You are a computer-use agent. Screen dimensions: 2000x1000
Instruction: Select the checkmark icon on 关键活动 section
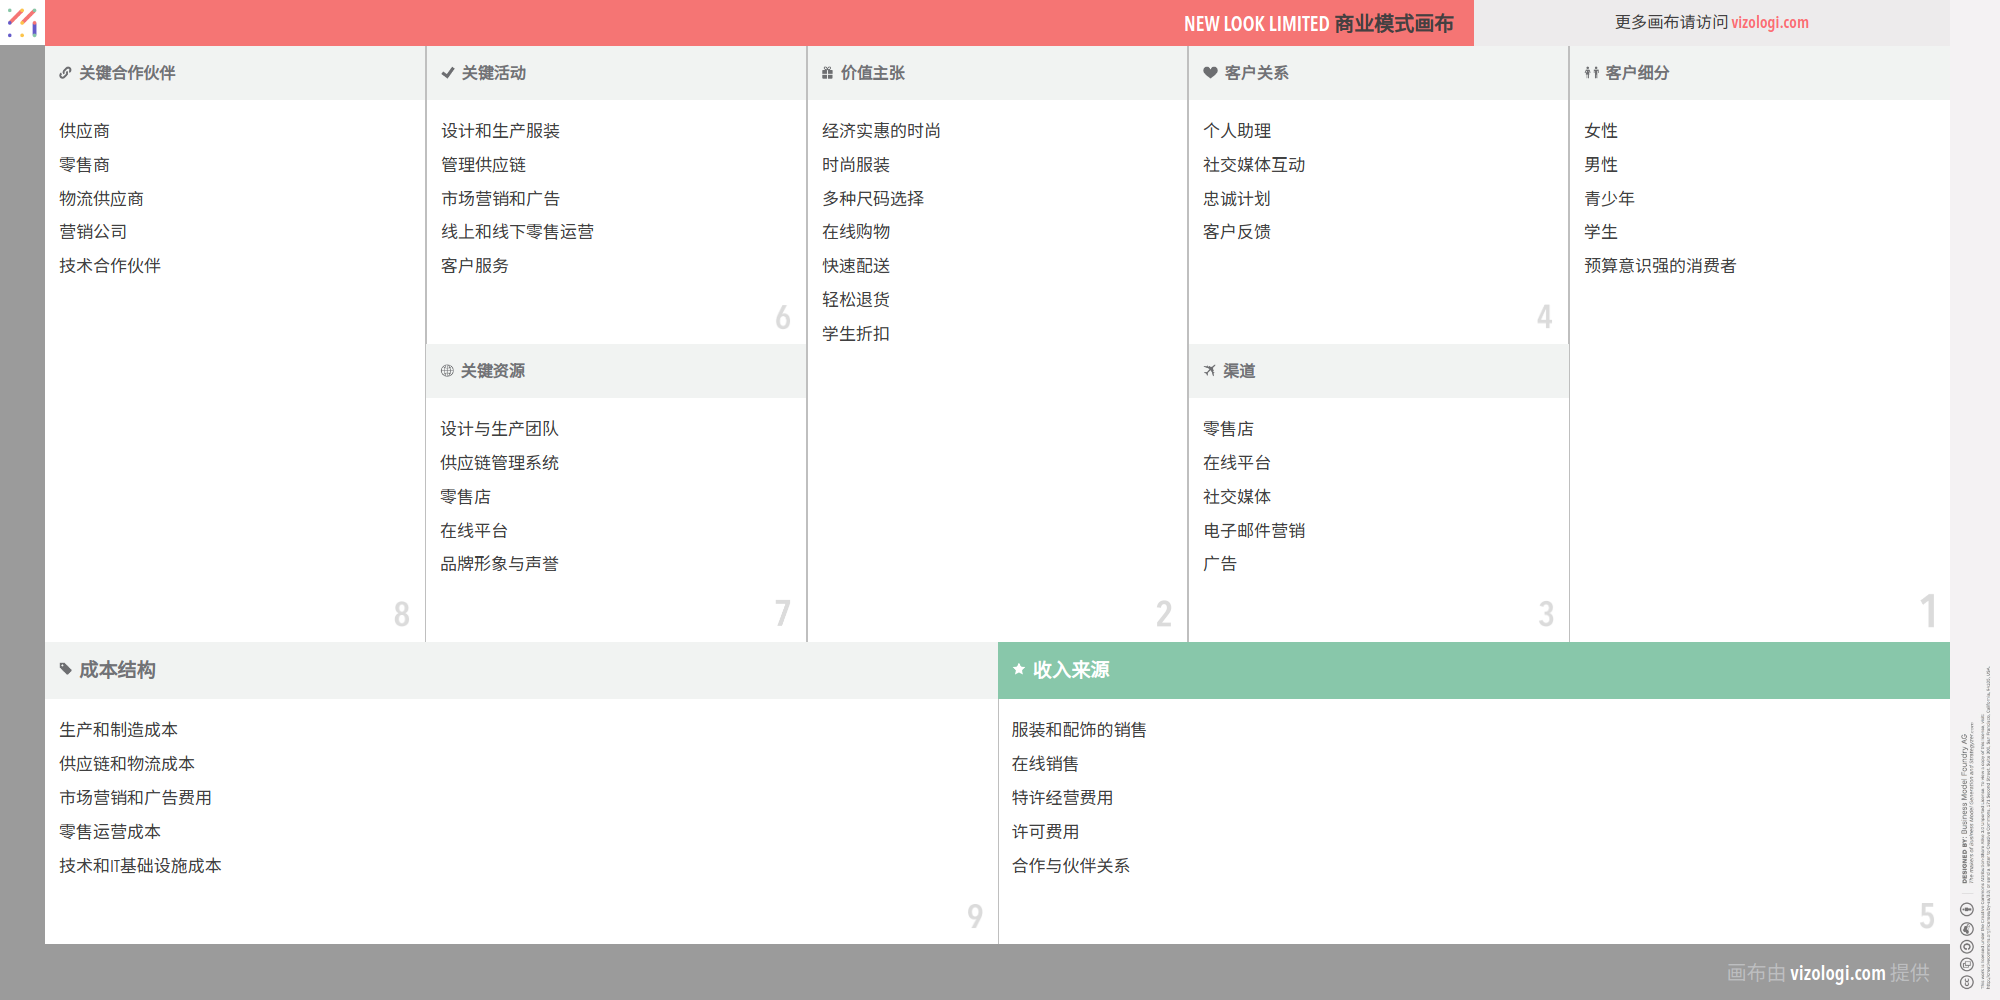pos(447,72)
